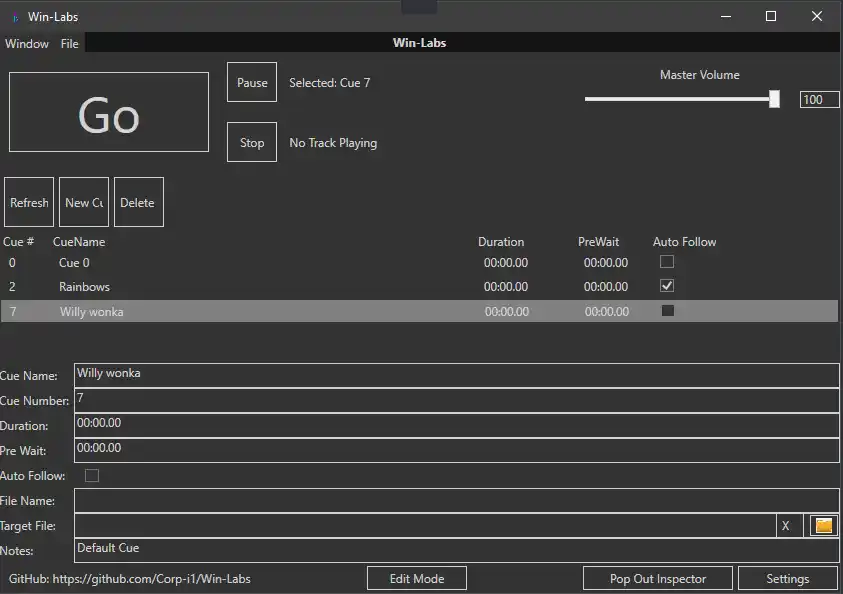Clear the target file with X button
The image size is (843, 594).
click(786, 526)
